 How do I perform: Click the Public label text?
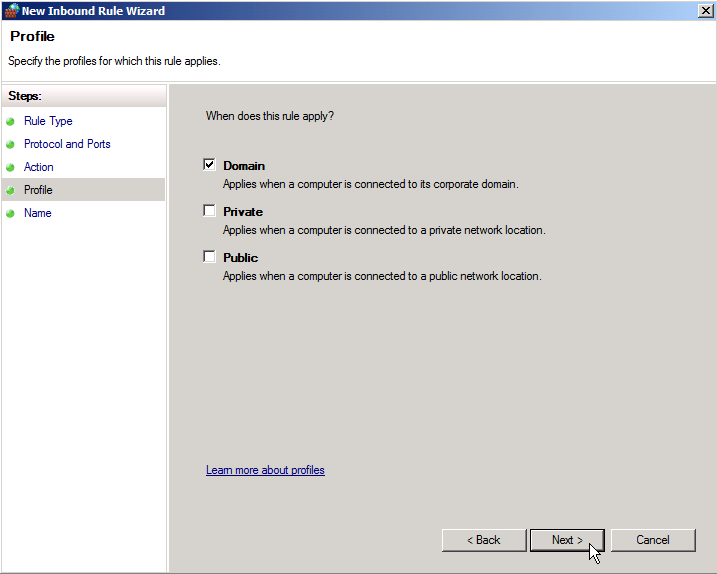(x=241, y=258)
